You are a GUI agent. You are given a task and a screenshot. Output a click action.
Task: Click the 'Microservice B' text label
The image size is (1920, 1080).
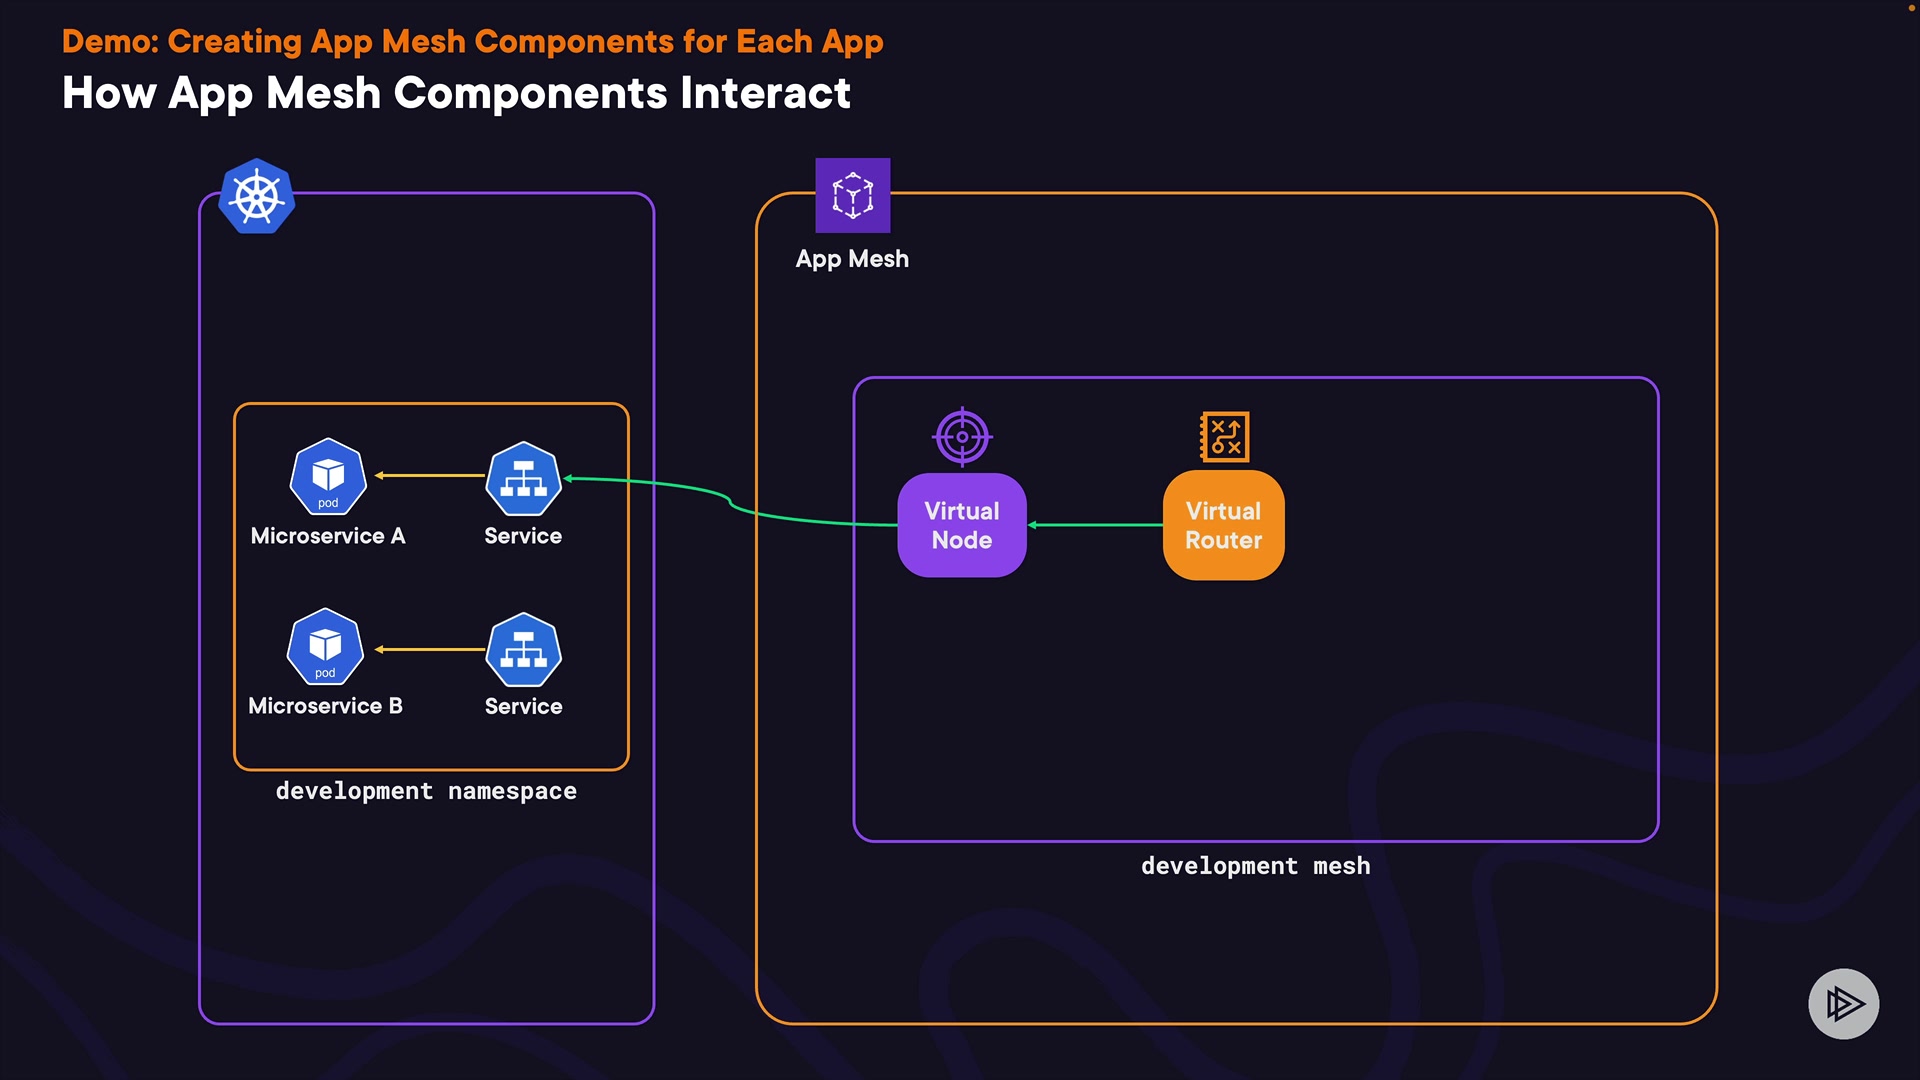point(325,706)
